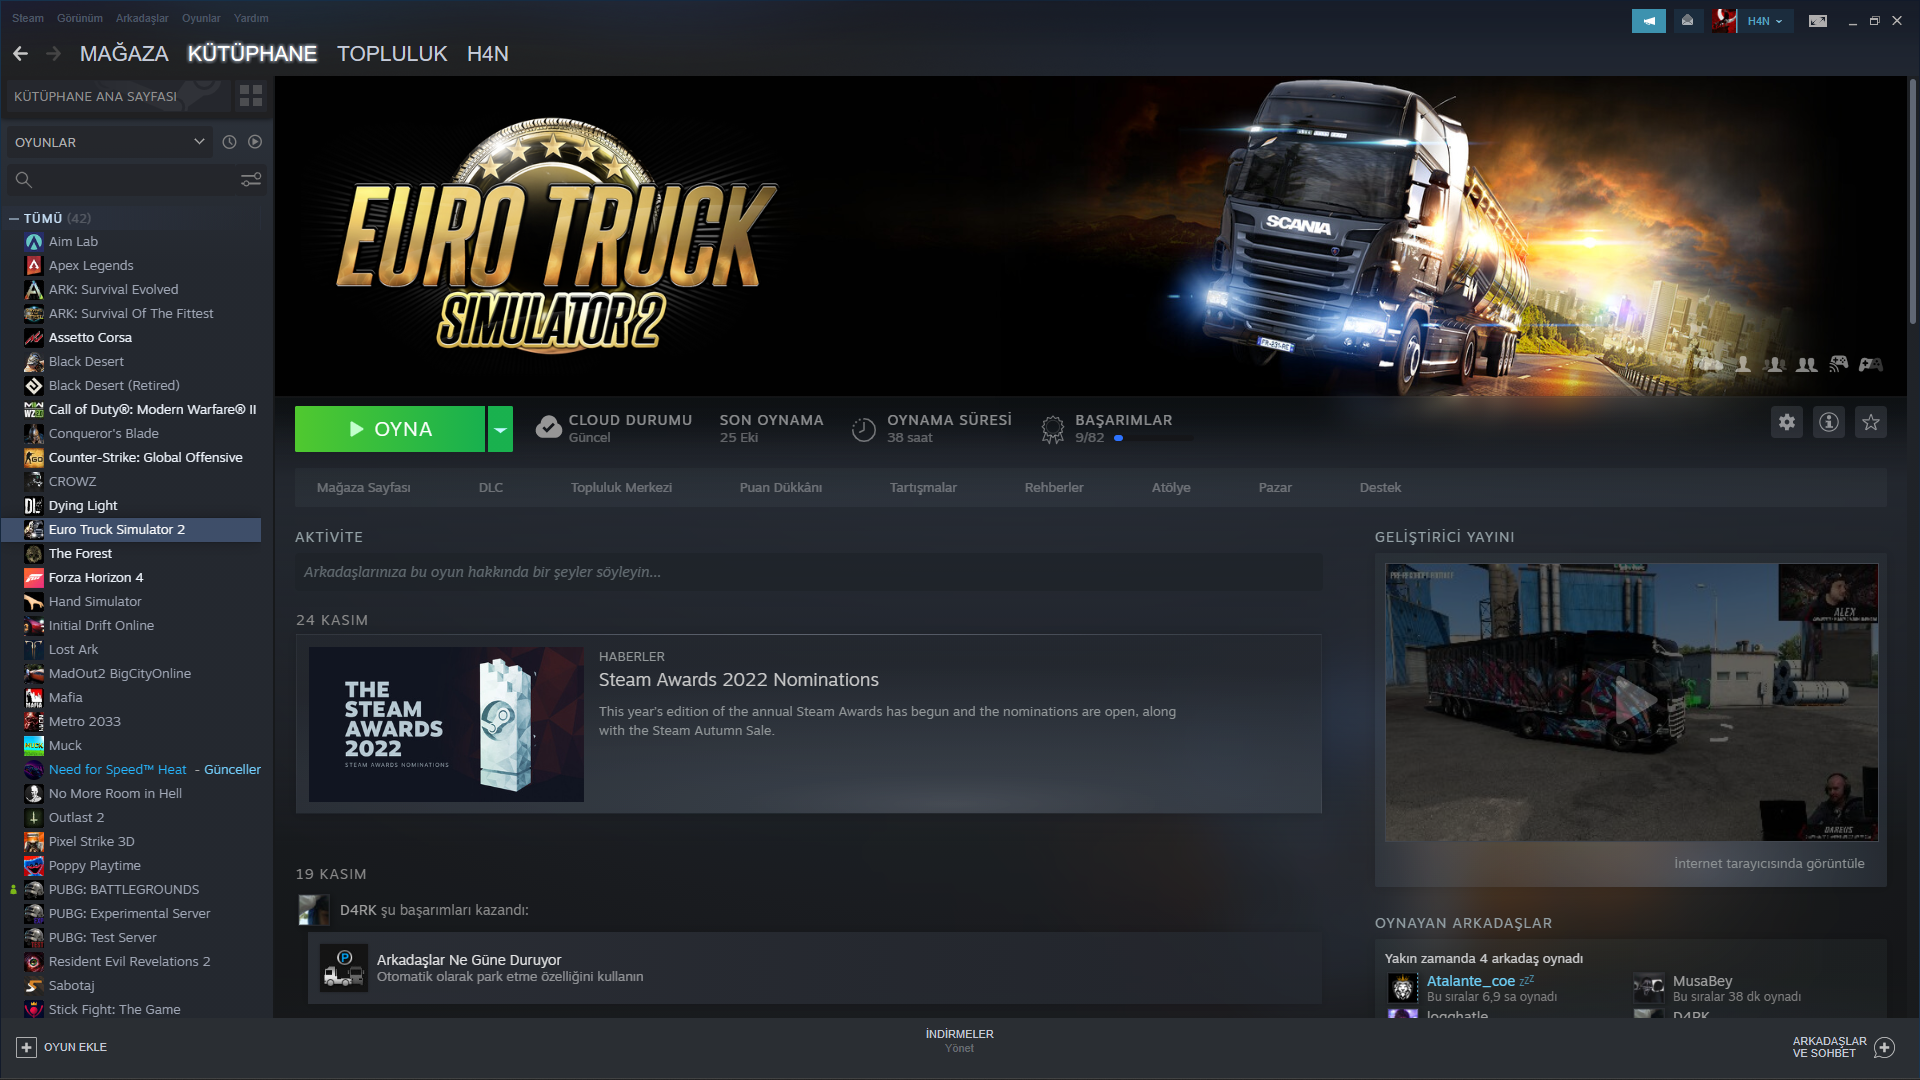
Task: Open Pazar link
Action: [1275, 488]
